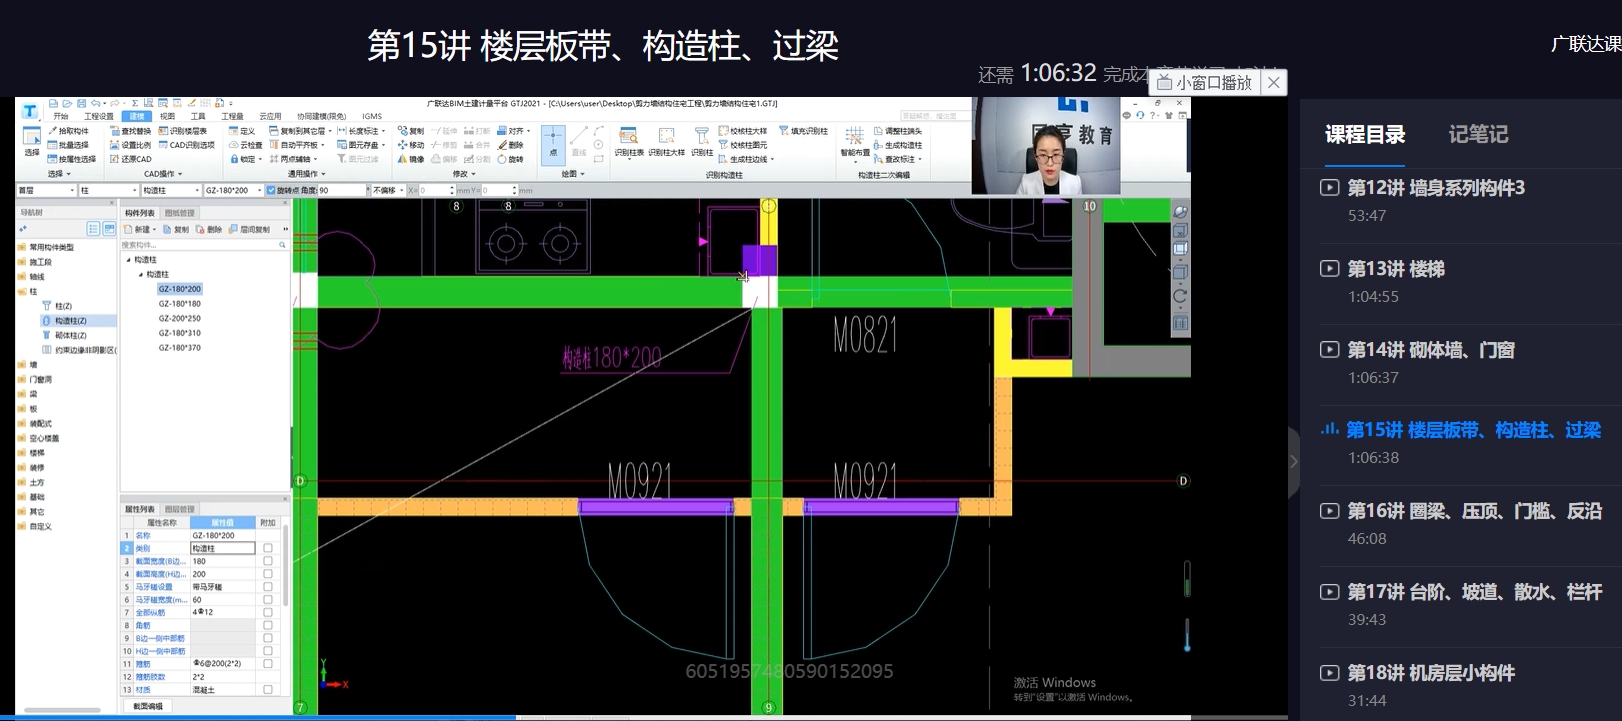Click the 设置比例 set scale tool

[x=131, y=145]
